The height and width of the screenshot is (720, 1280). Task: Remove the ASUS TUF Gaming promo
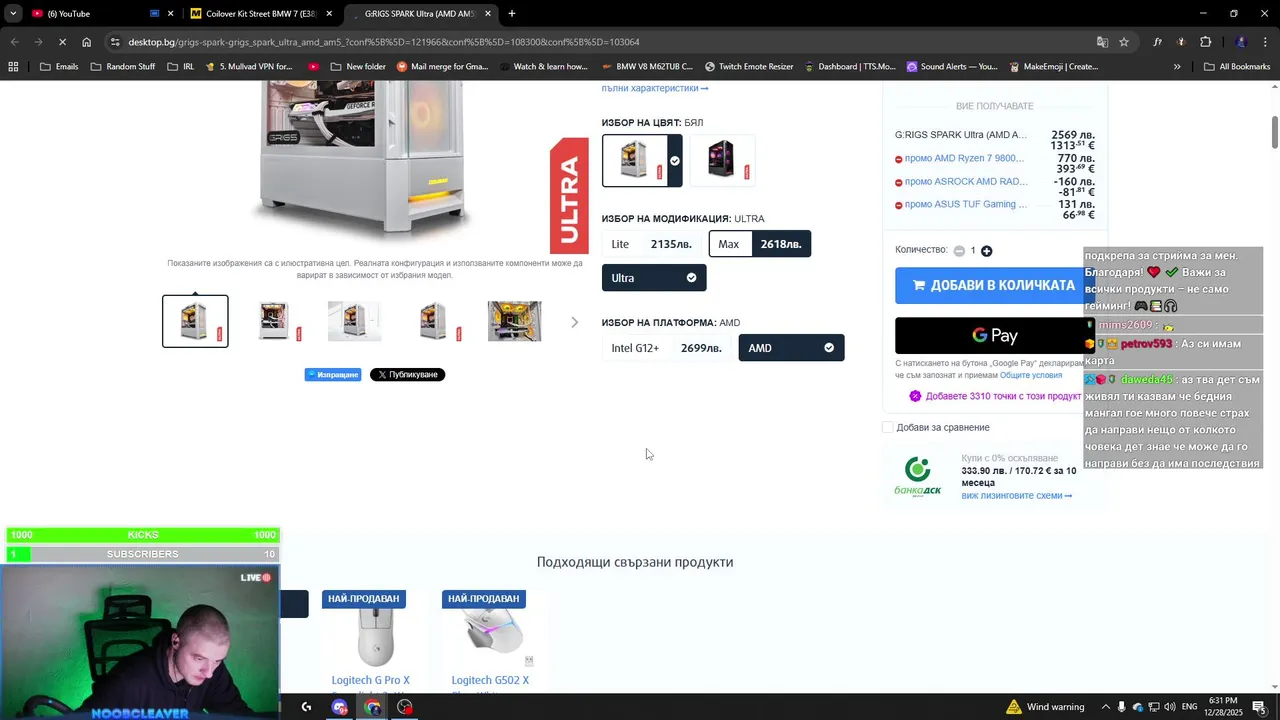pyautogui.click(x=899, y=205)
